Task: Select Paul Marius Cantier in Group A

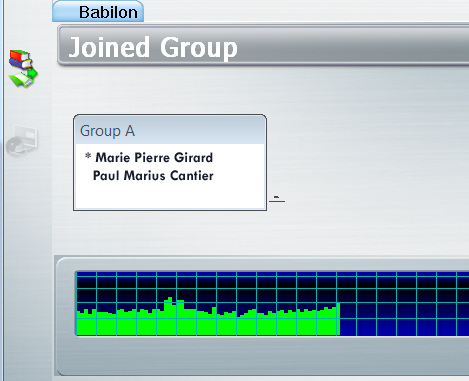Action: point(153,175)
